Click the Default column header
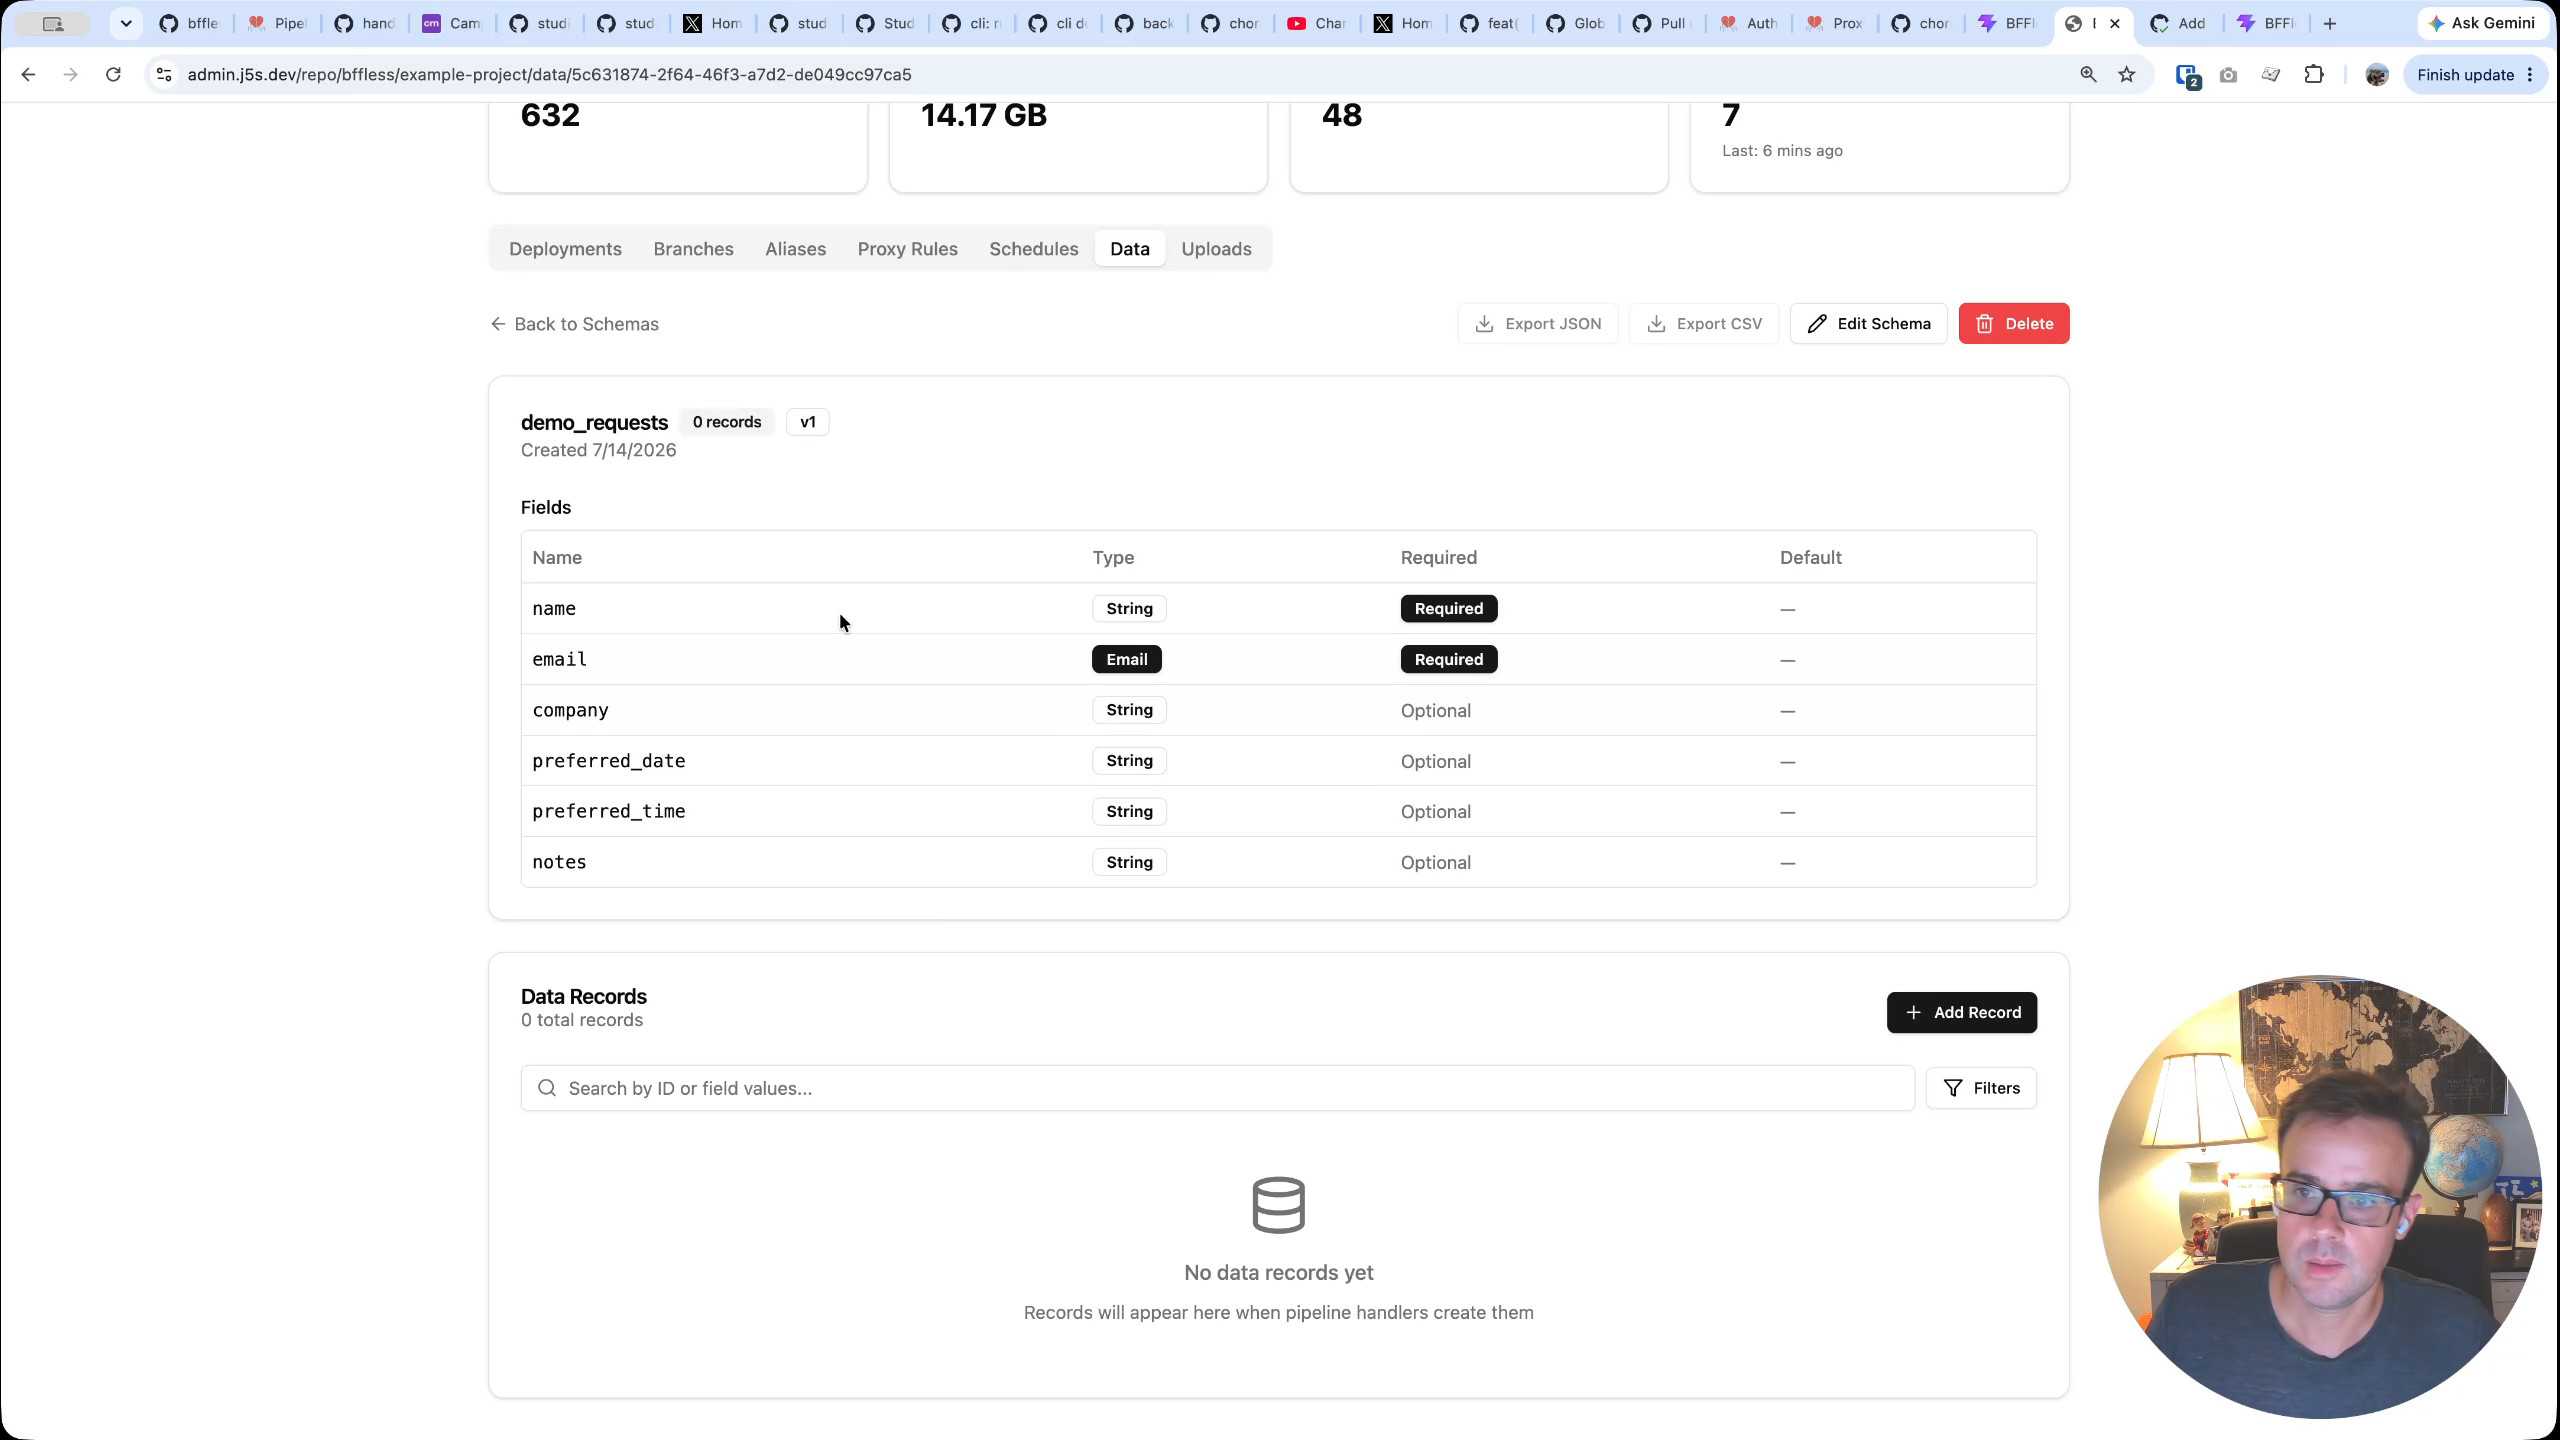 coord(1810,558)
